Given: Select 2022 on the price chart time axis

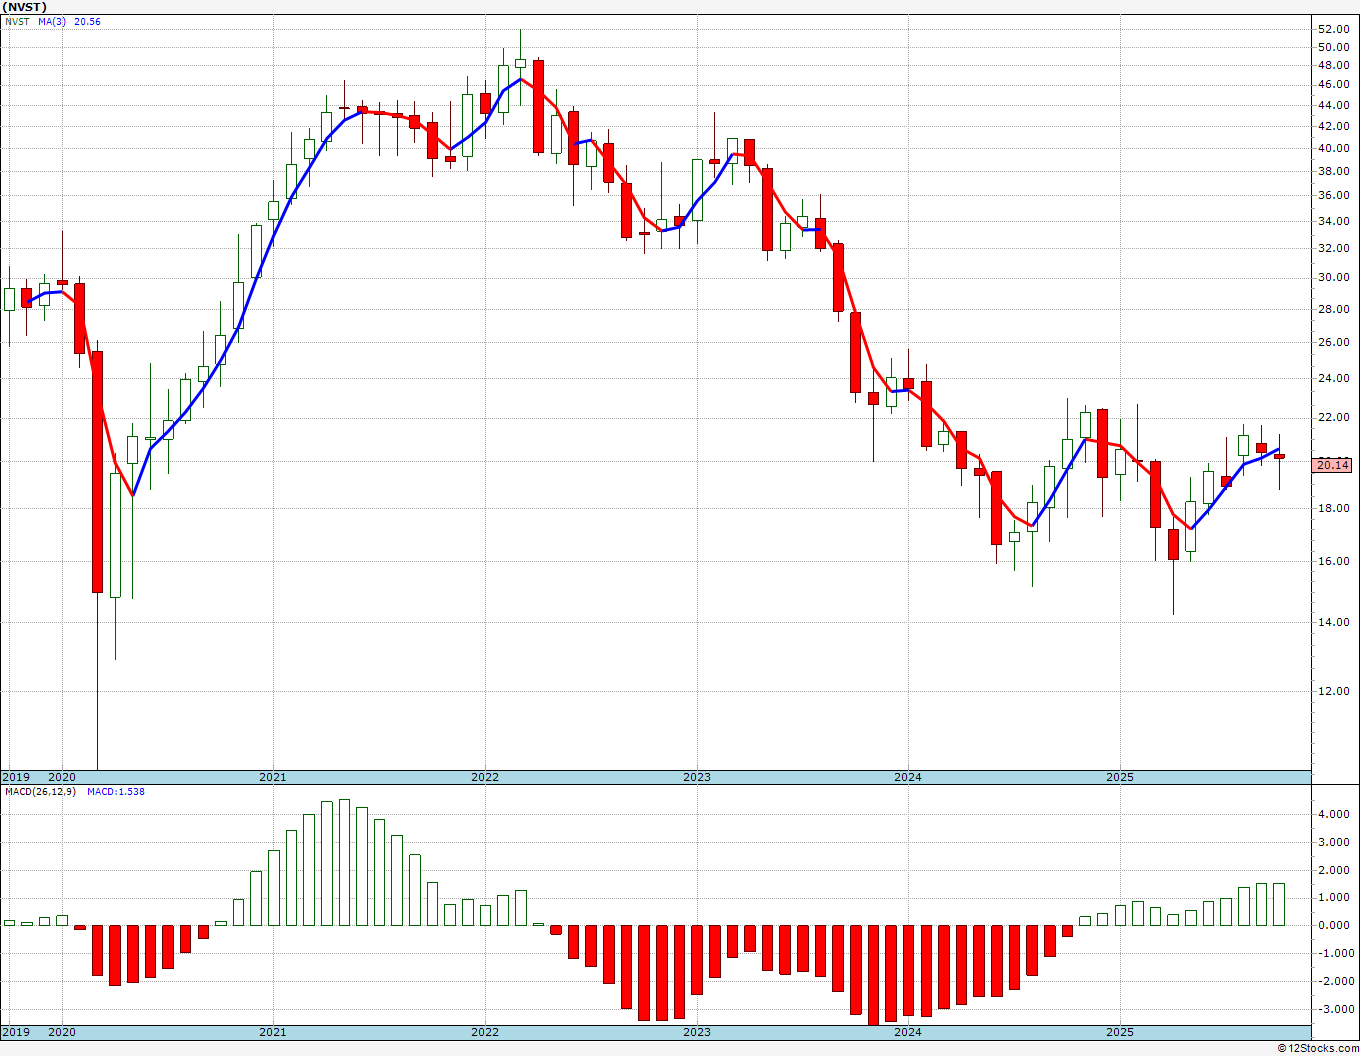Looking at the screenshot, I should [x=485, y=777].
